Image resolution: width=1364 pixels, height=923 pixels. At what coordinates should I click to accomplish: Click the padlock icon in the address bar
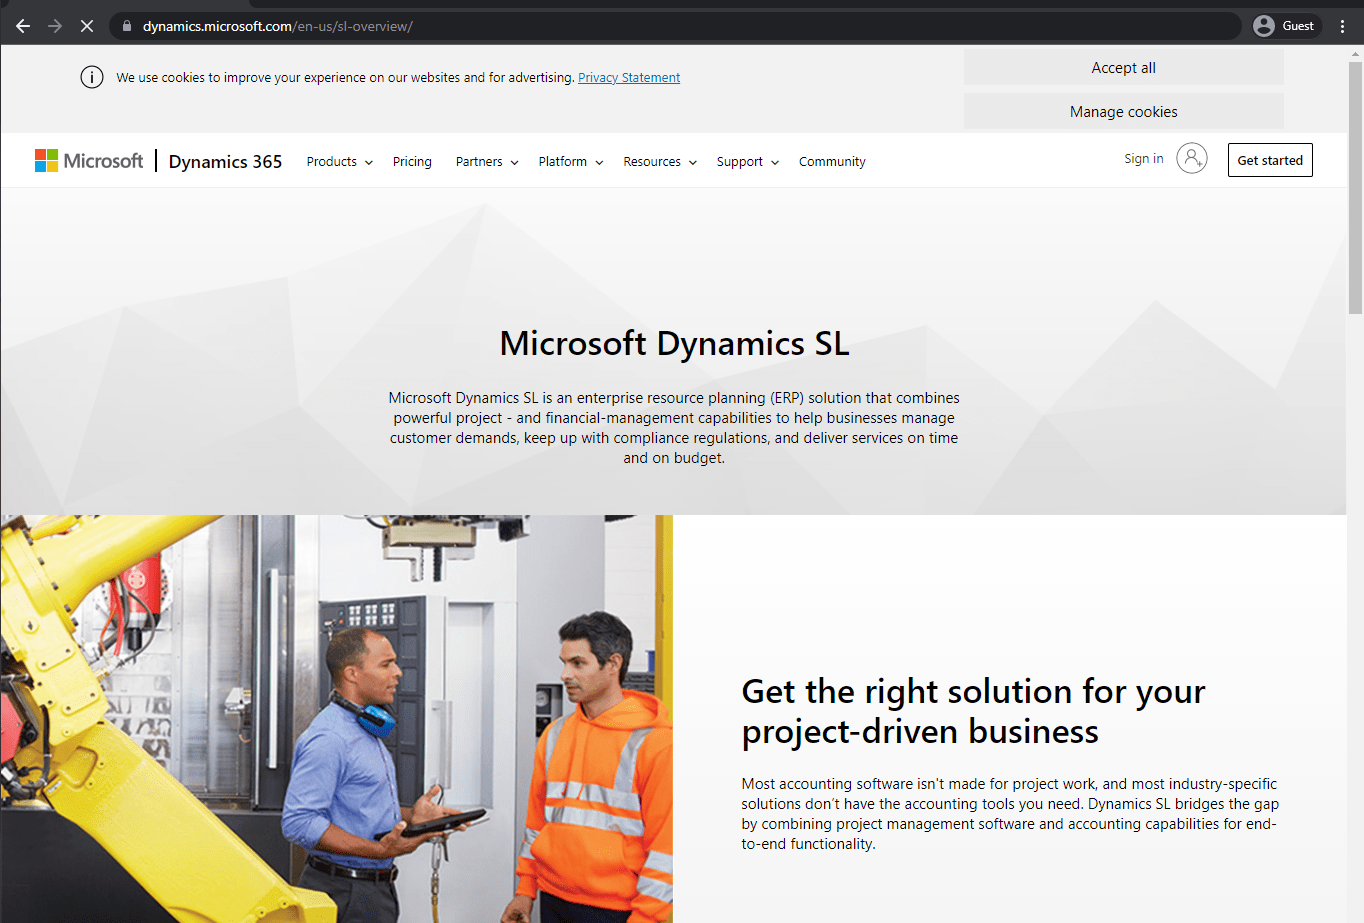[126, 26]
